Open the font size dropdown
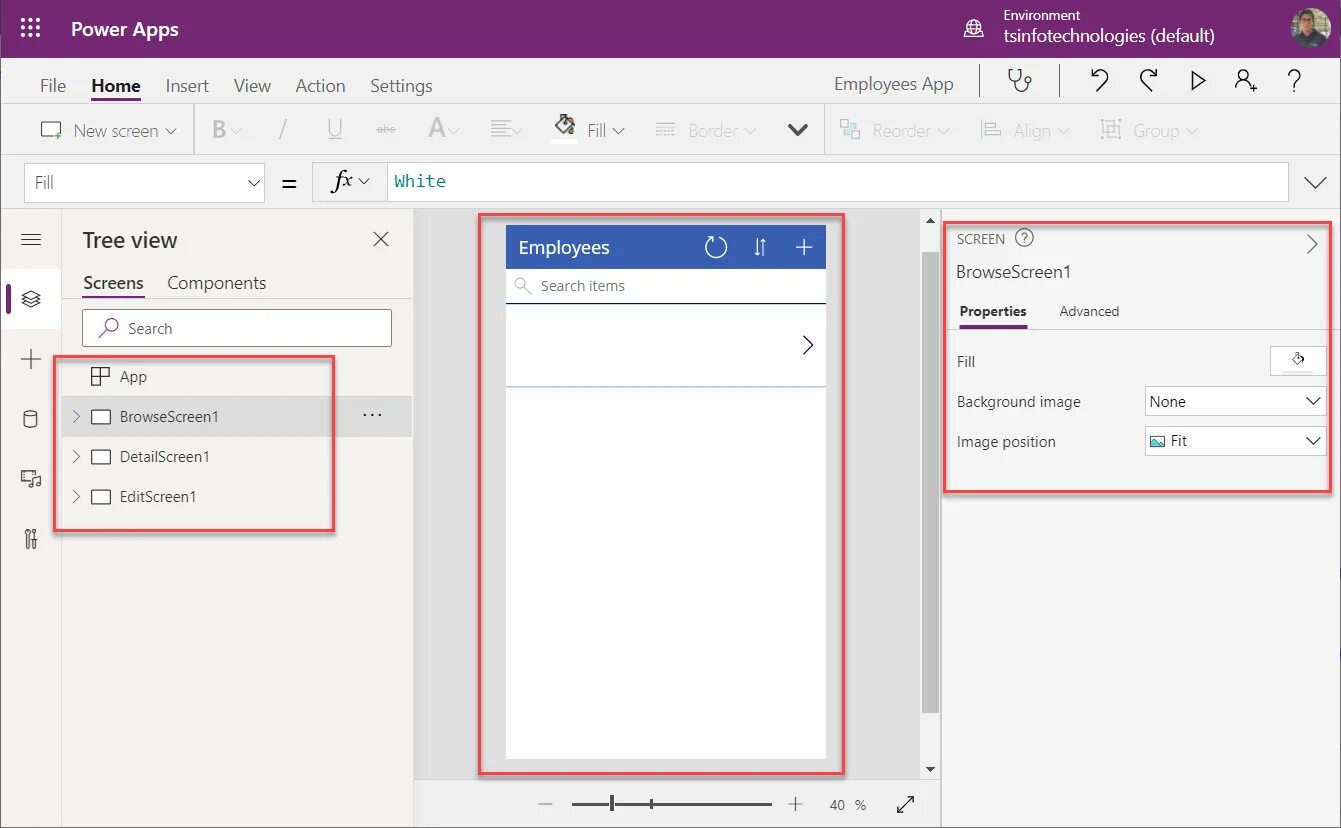The height and width of the screenshot is (828, 1341). tap(443, 130)
